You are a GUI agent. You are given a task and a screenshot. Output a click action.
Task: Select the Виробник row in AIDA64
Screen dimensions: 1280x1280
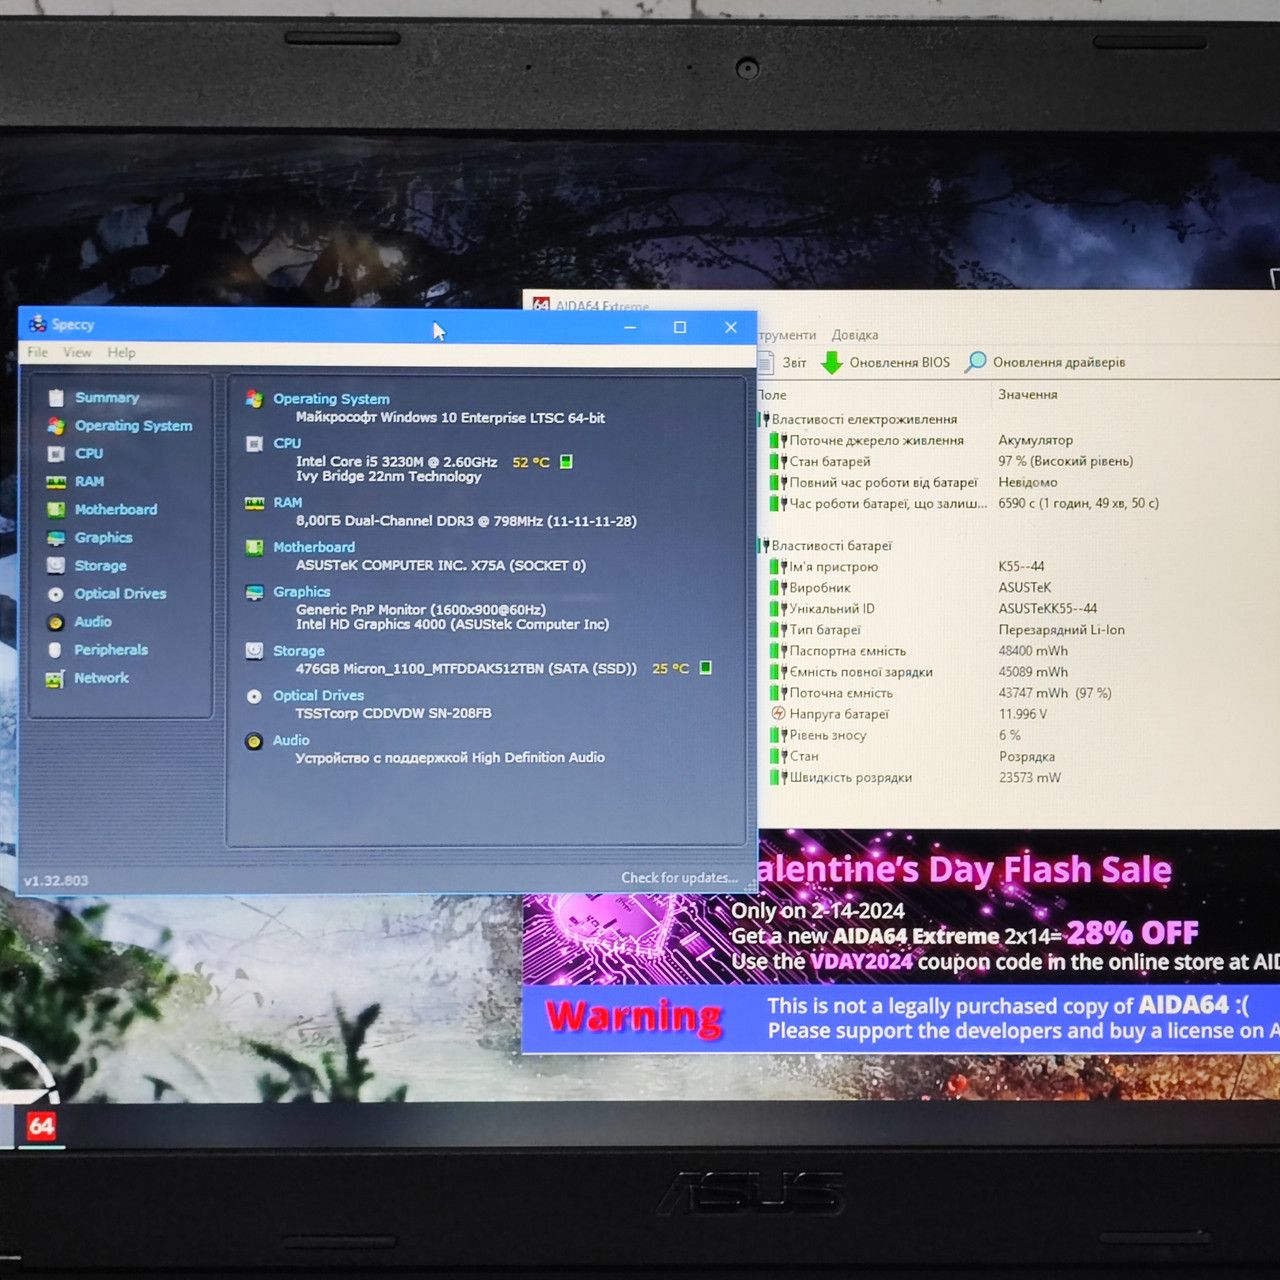pos(1019,588)
